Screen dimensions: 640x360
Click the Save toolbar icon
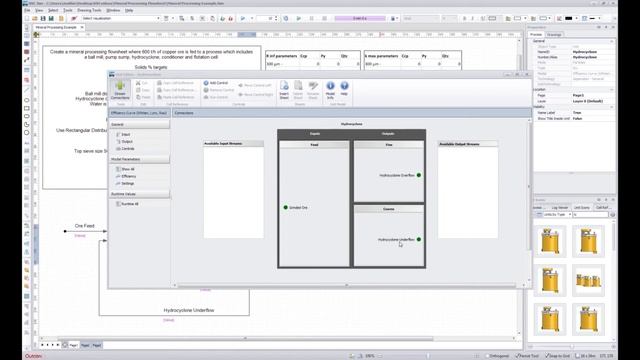pyautogui.click(x=43, y=18)
